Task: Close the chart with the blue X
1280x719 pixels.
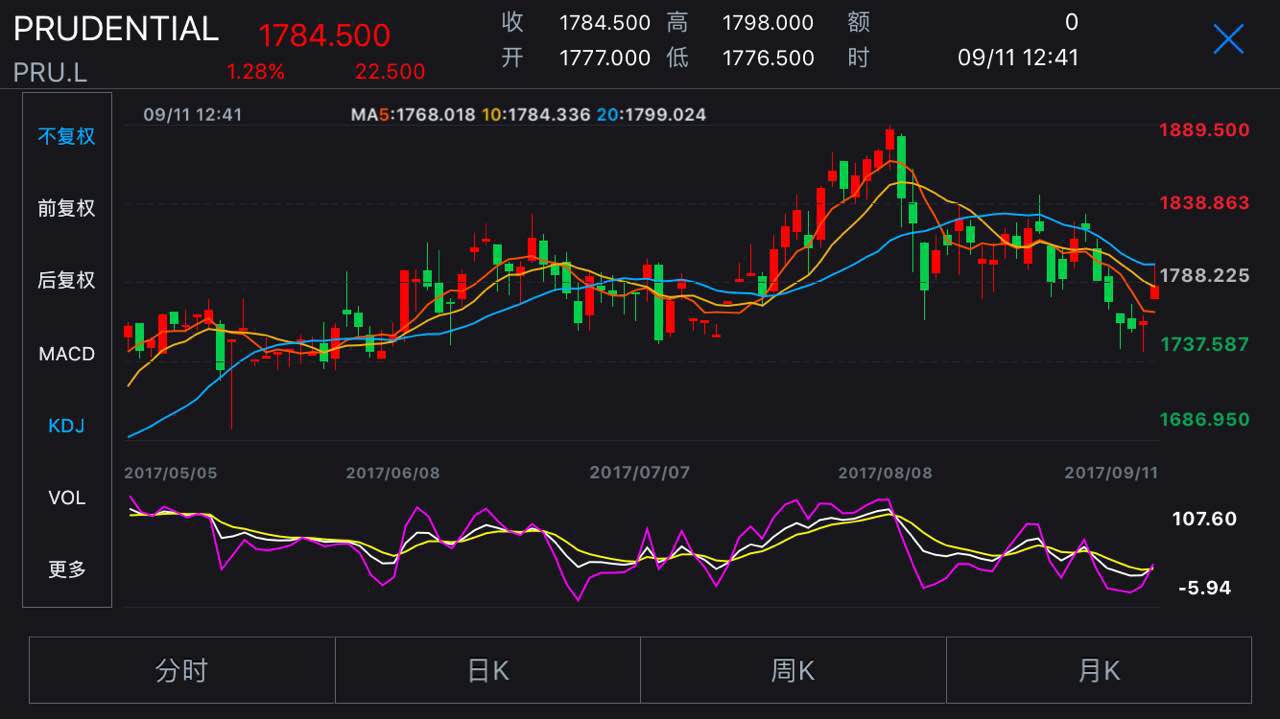Action: [x=1228, y=39]
